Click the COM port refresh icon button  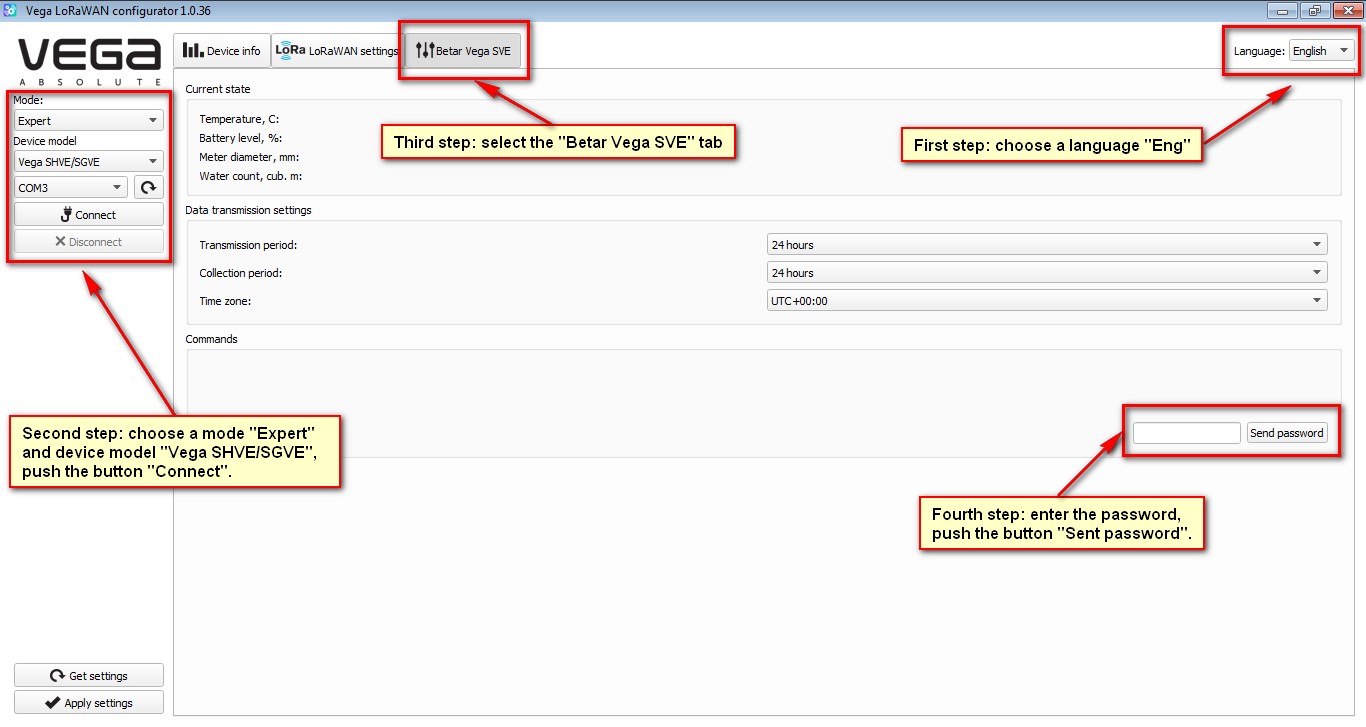click(x=148, y=187)
